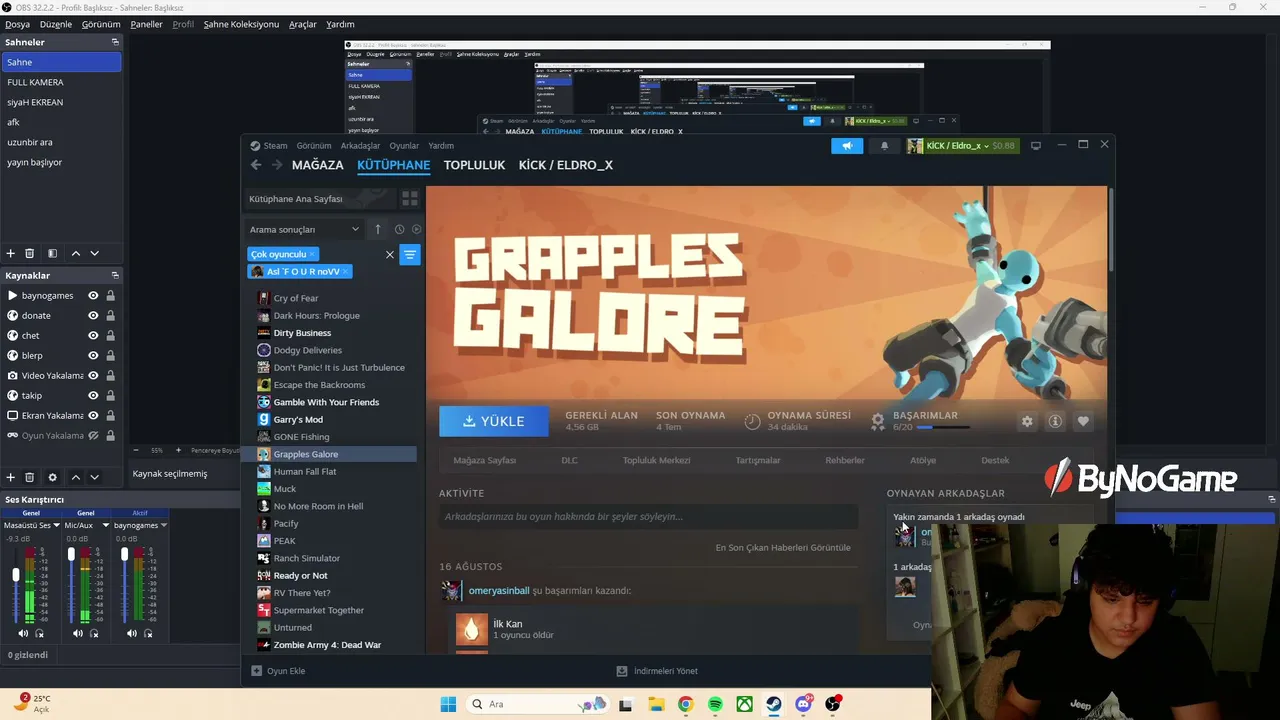Show Grapples Galore game info
This screenshot has width=1280, height=720.
point(1055,421)
